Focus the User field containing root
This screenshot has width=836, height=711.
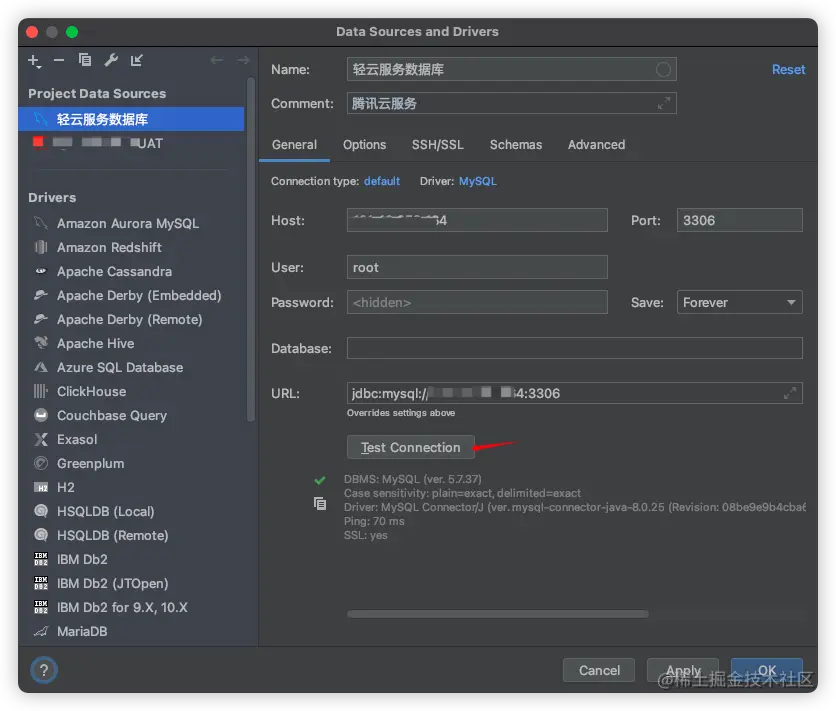tap(477, 267)
